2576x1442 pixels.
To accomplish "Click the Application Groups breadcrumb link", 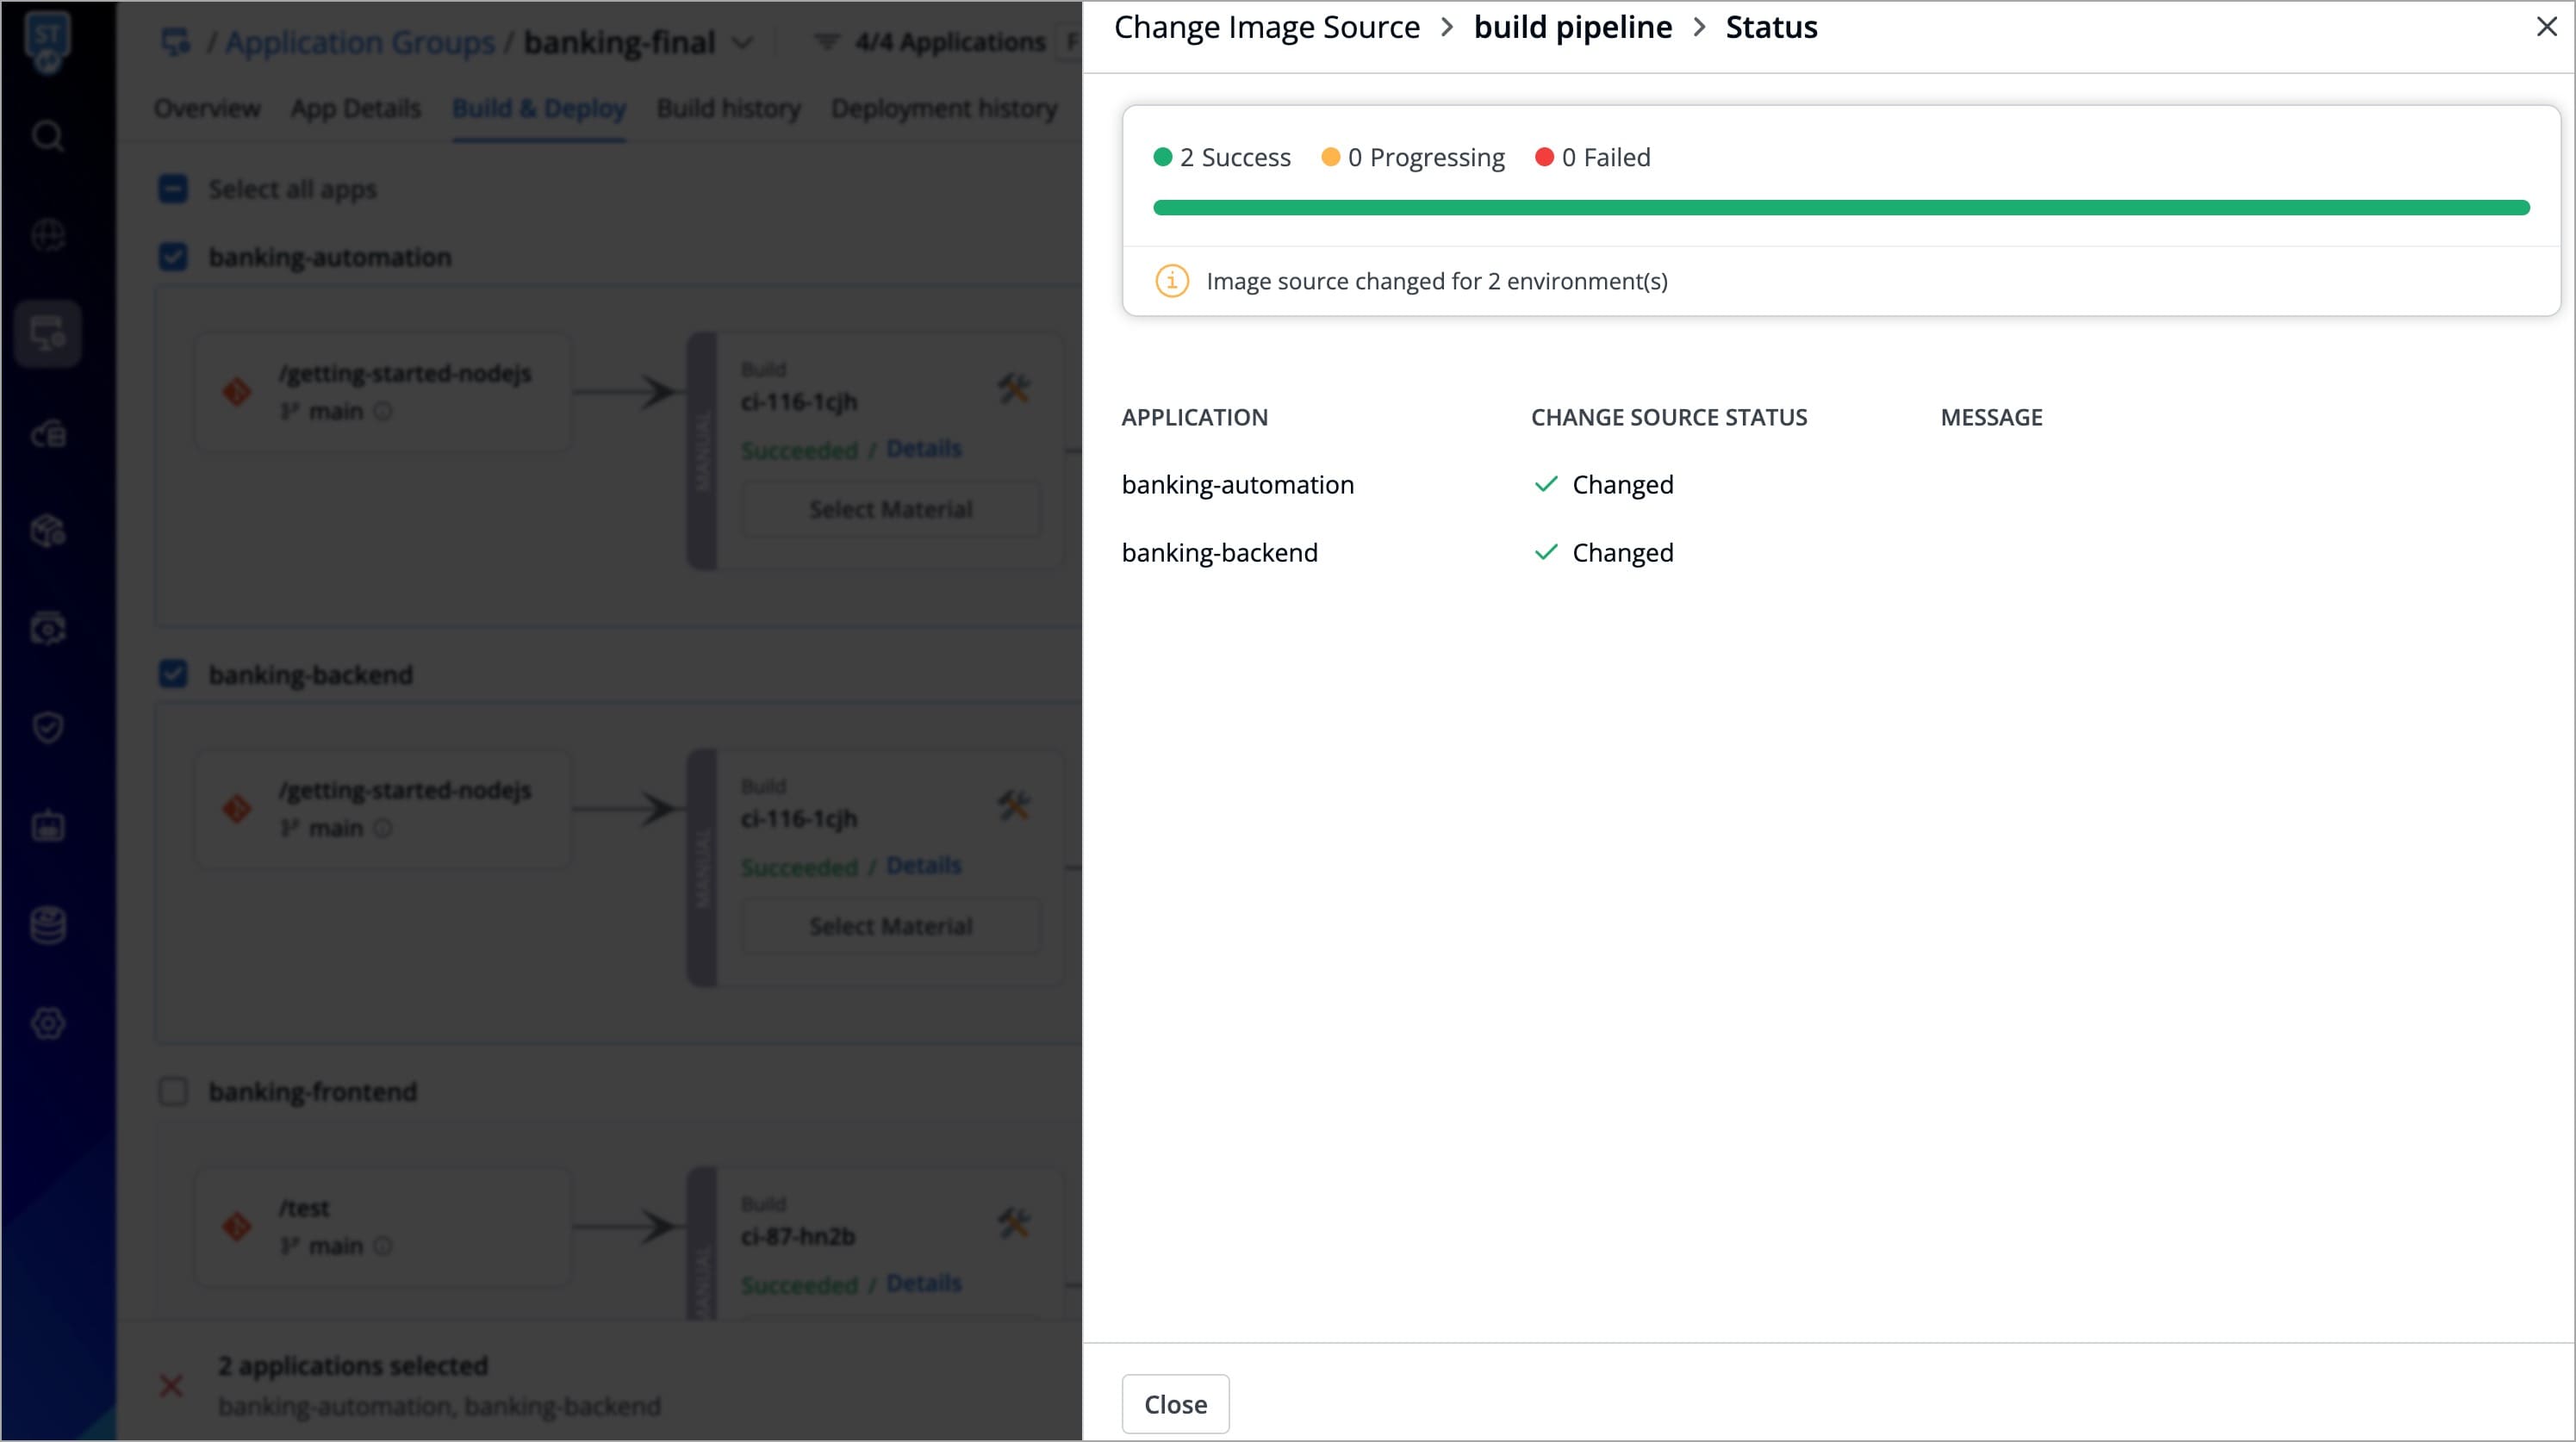I will 359,43.
